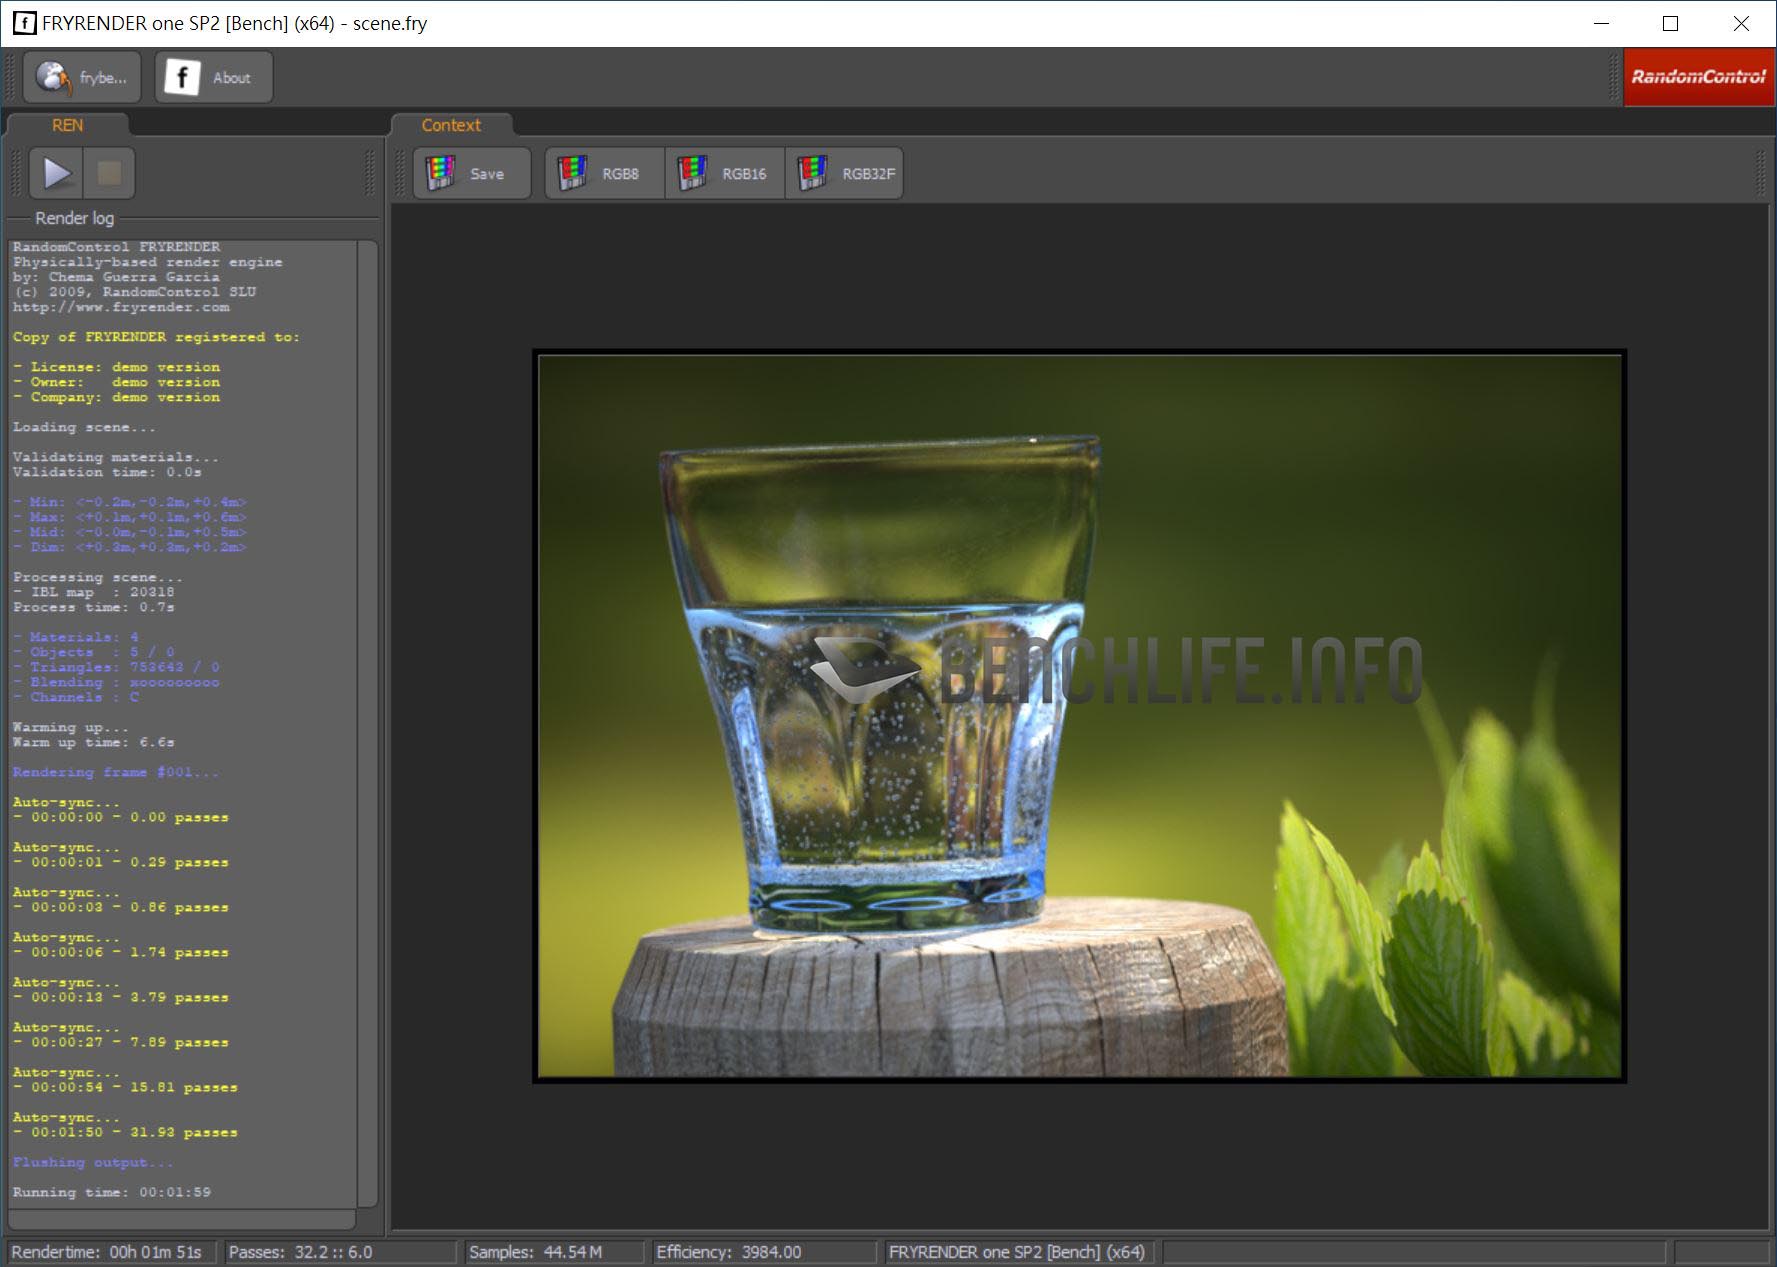Viewport: 1777px width, 1267px height.
Task: Switch to the REN tab
Action: click(x=67, y=125)
